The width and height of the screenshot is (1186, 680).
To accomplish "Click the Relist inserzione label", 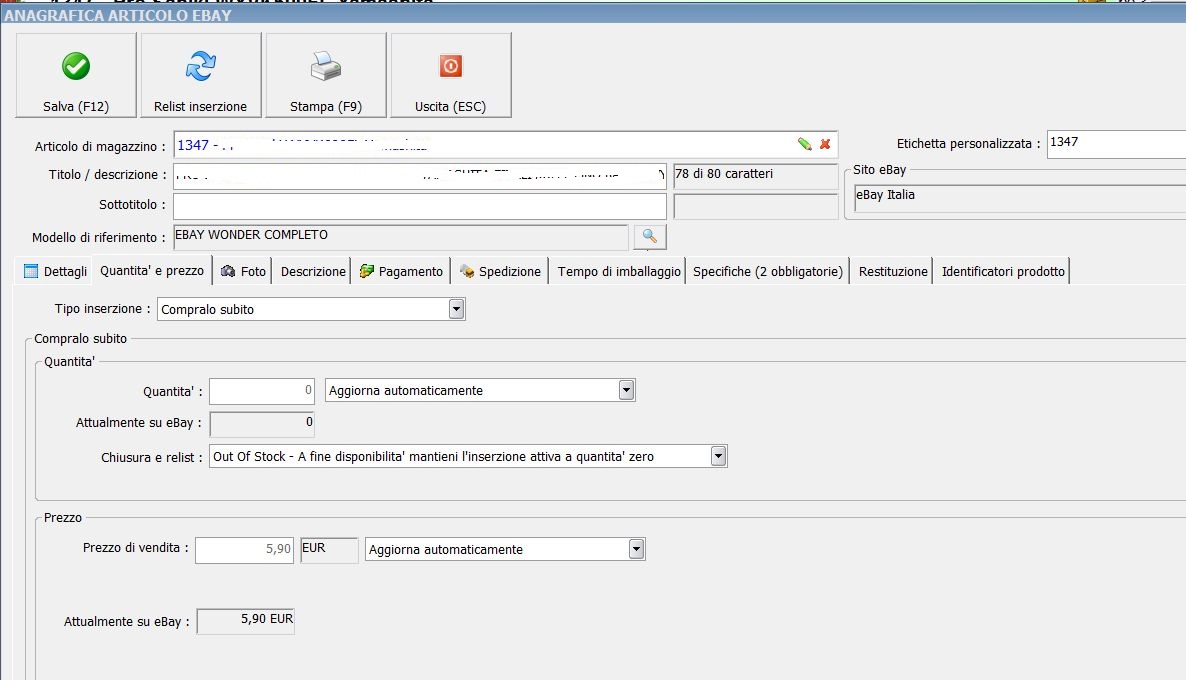I will tap(200, 107).
